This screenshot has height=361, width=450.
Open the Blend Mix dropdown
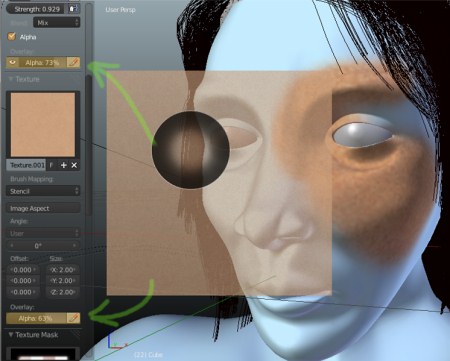56,23
